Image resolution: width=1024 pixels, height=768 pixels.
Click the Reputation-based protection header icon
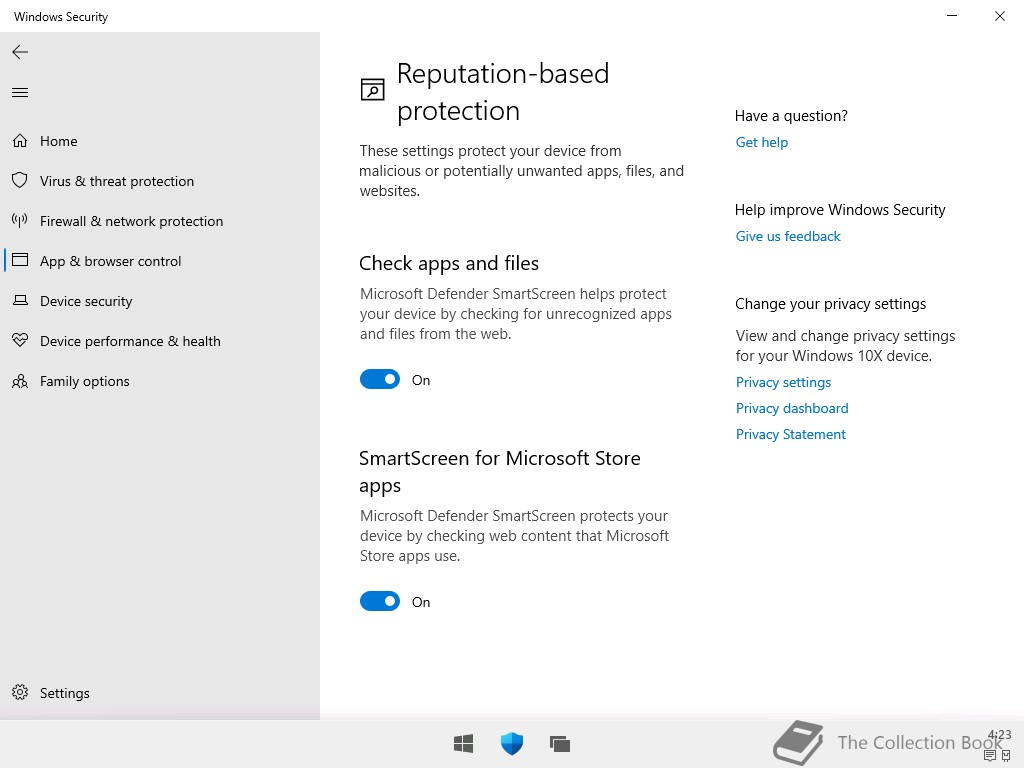[372, 89]
